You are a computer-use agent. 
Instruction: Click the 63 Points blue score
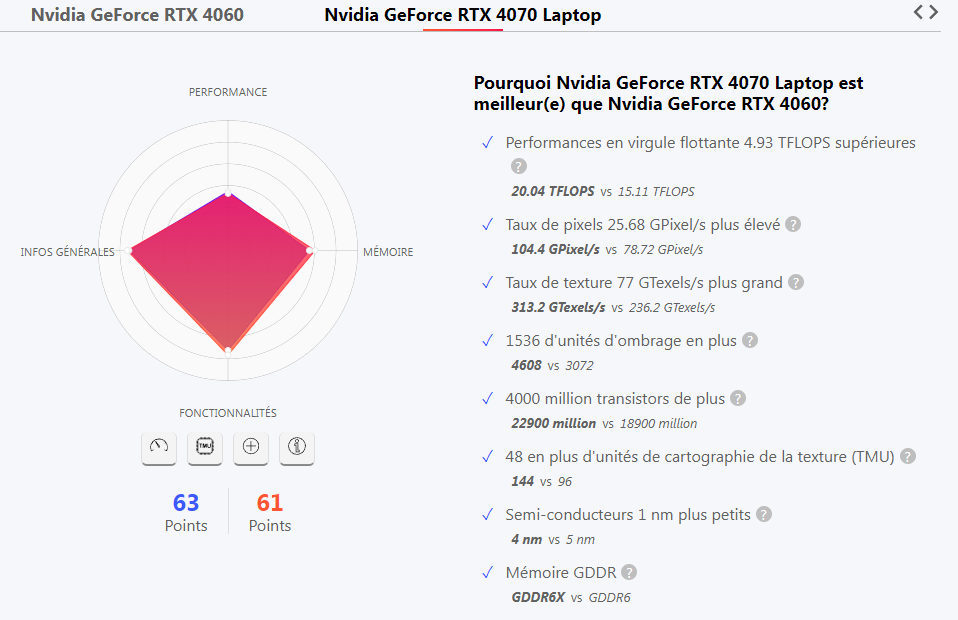[x=186, y=513]
